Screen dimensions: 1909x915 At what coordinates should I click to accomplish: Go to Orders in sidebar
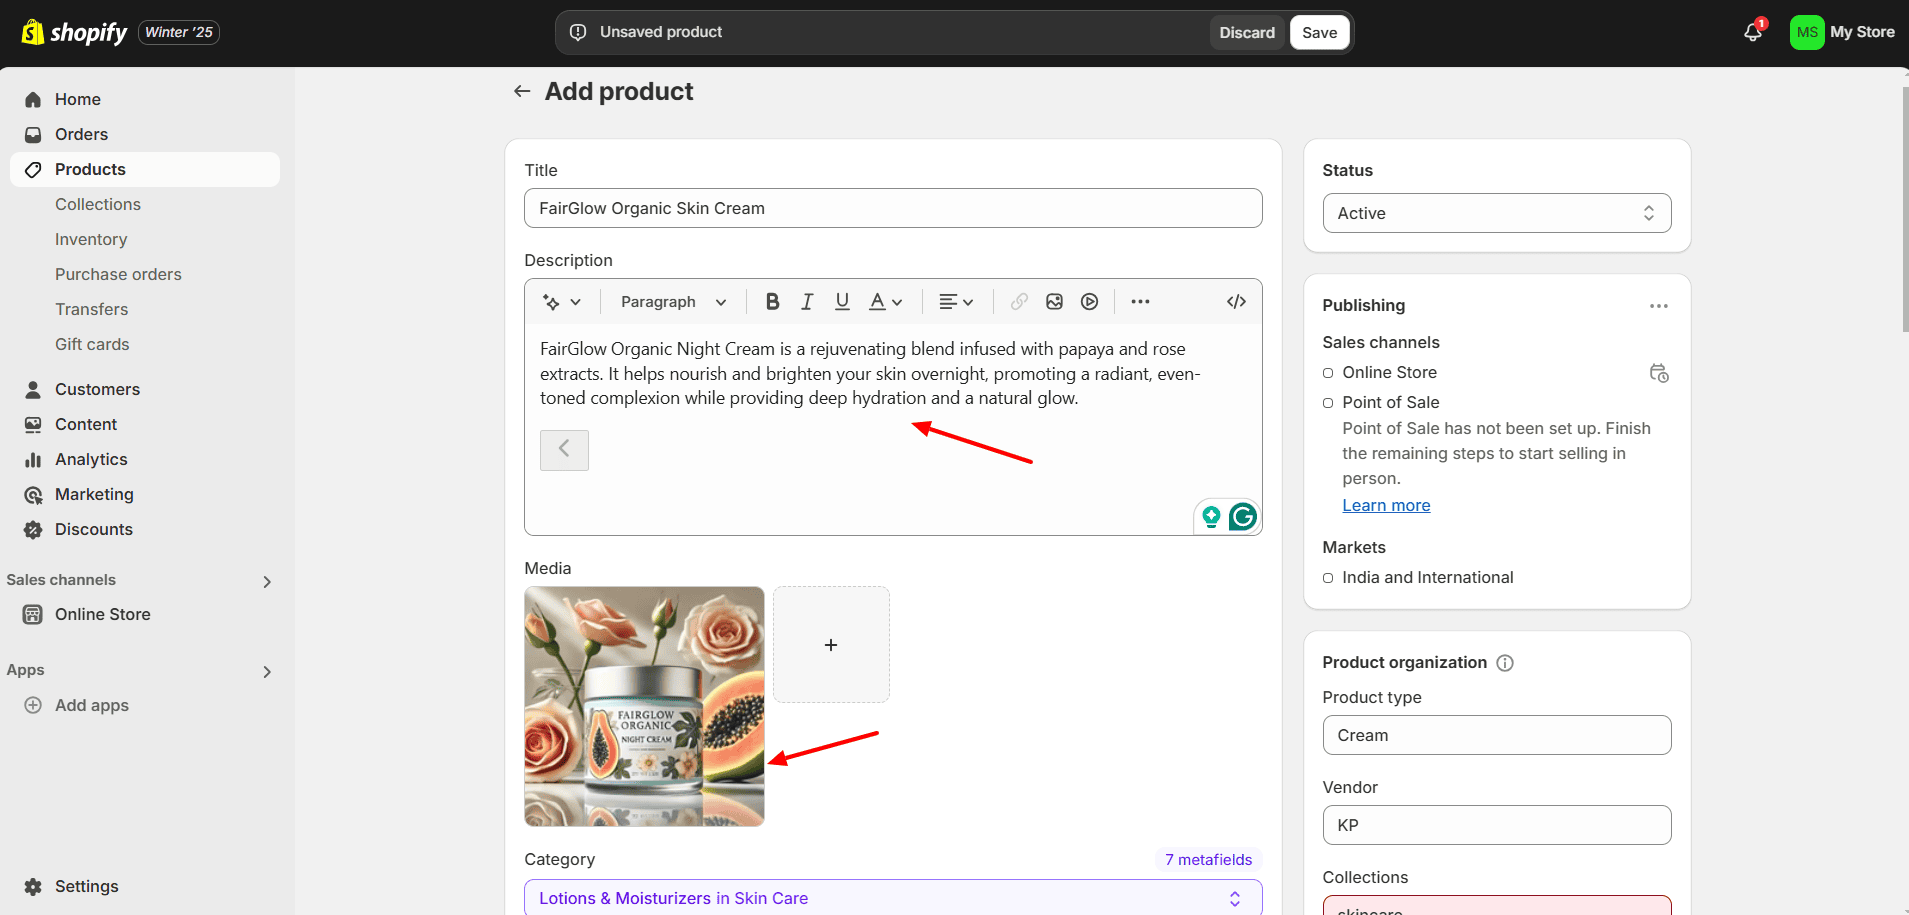[81, 134]
